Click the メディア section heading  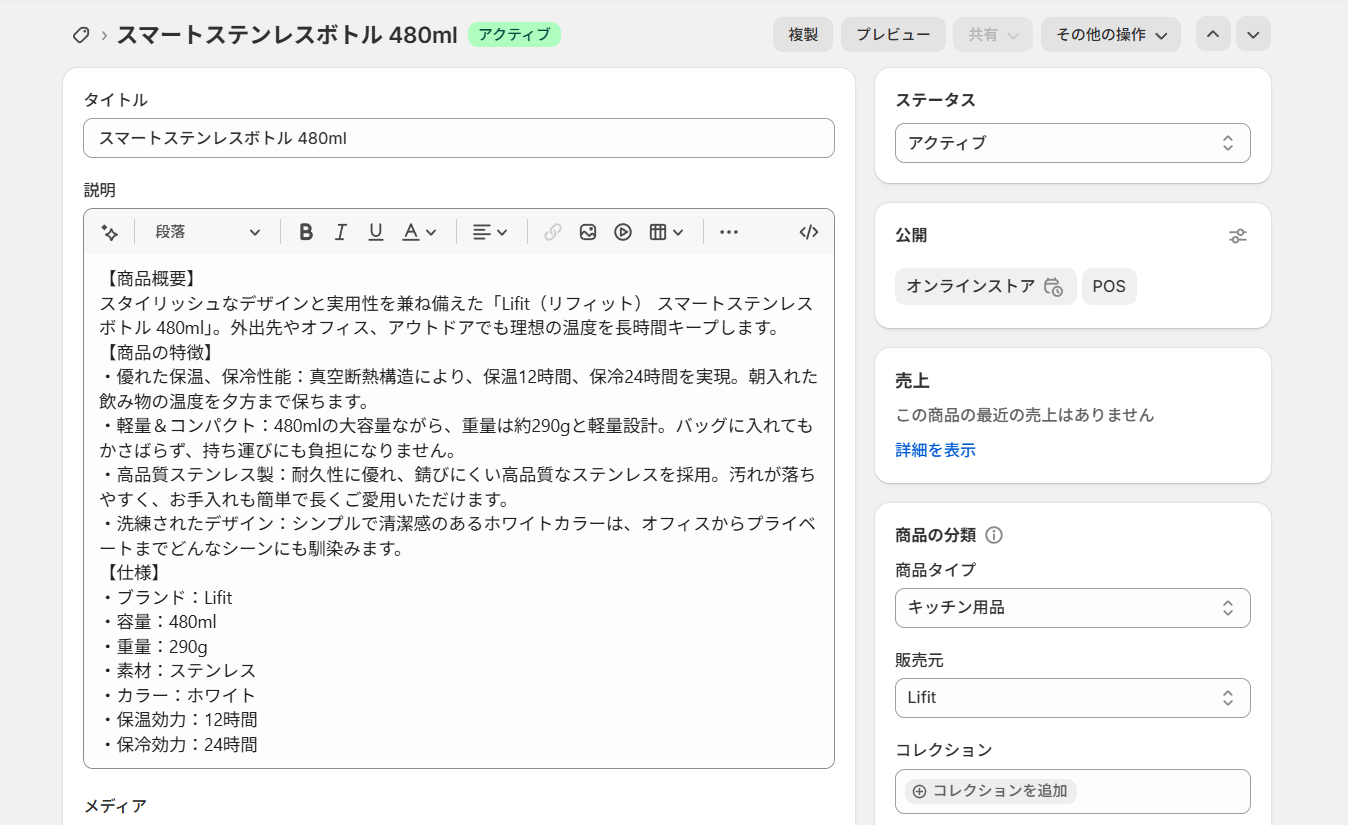click(115, 805)
